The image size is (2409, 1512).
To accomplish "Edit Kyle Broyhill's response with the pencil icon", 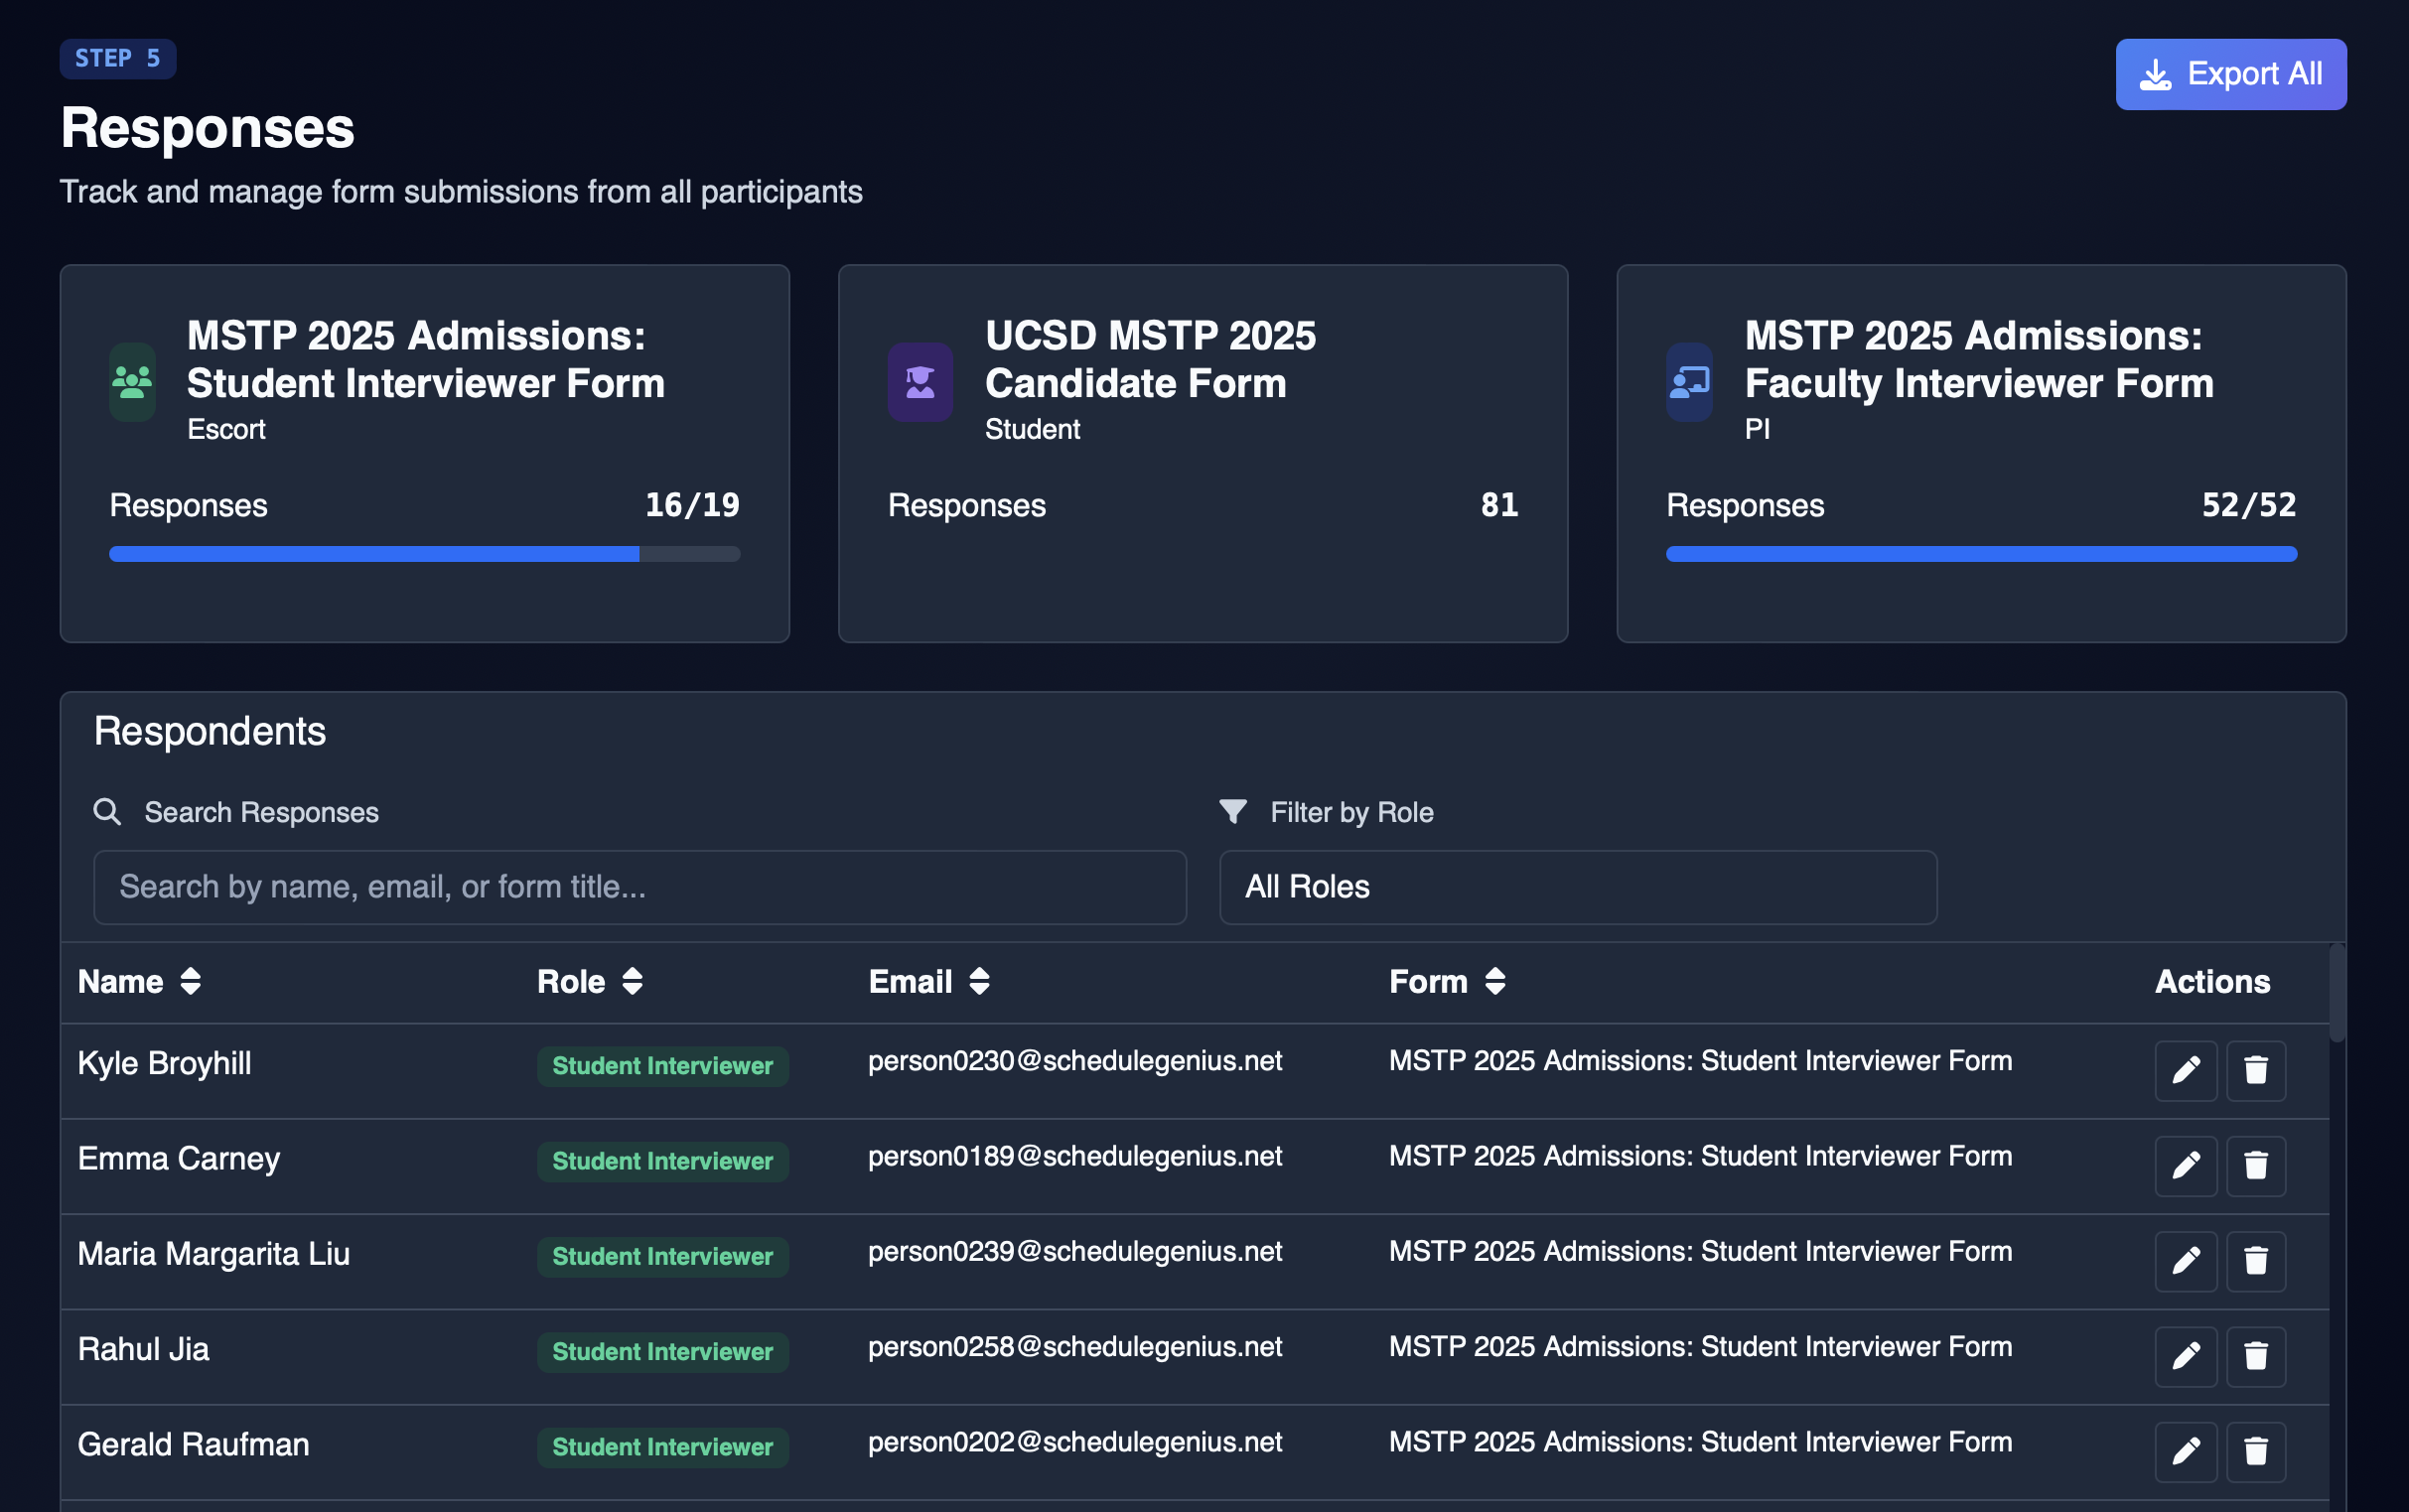I will tap(2185, 1070).
